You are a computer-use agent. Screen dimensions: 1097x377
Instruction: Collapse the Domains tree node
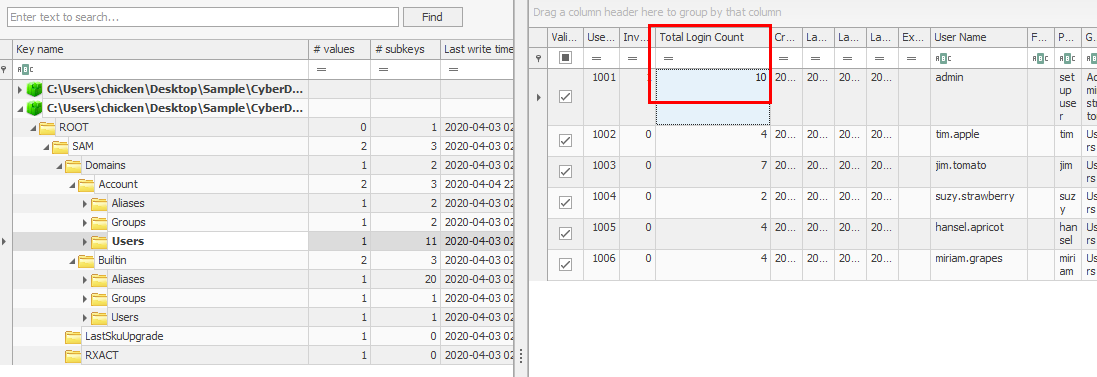59,166
